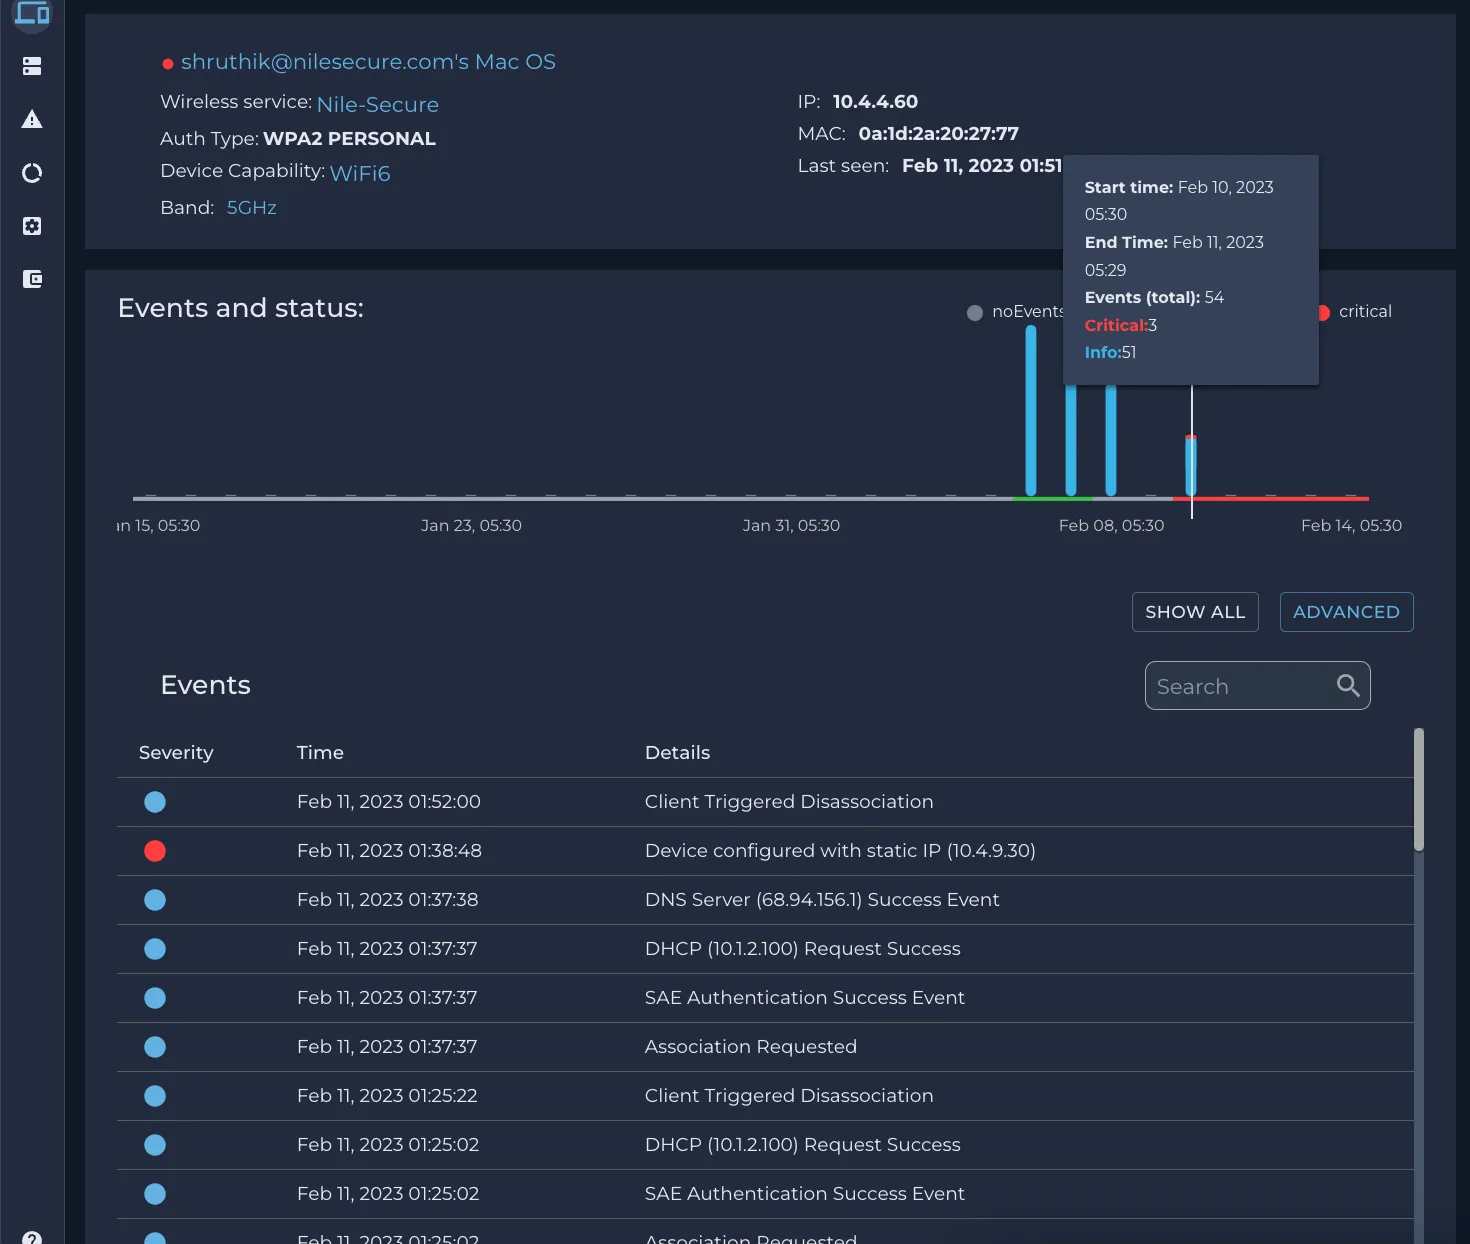Click the magnifier icon in the search box

(x=1348, y=685)
